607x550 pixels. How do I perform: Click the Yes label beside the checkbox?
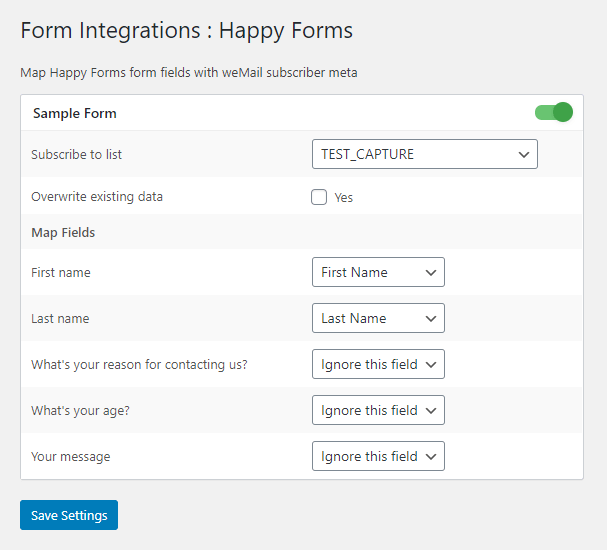point(344,198)
